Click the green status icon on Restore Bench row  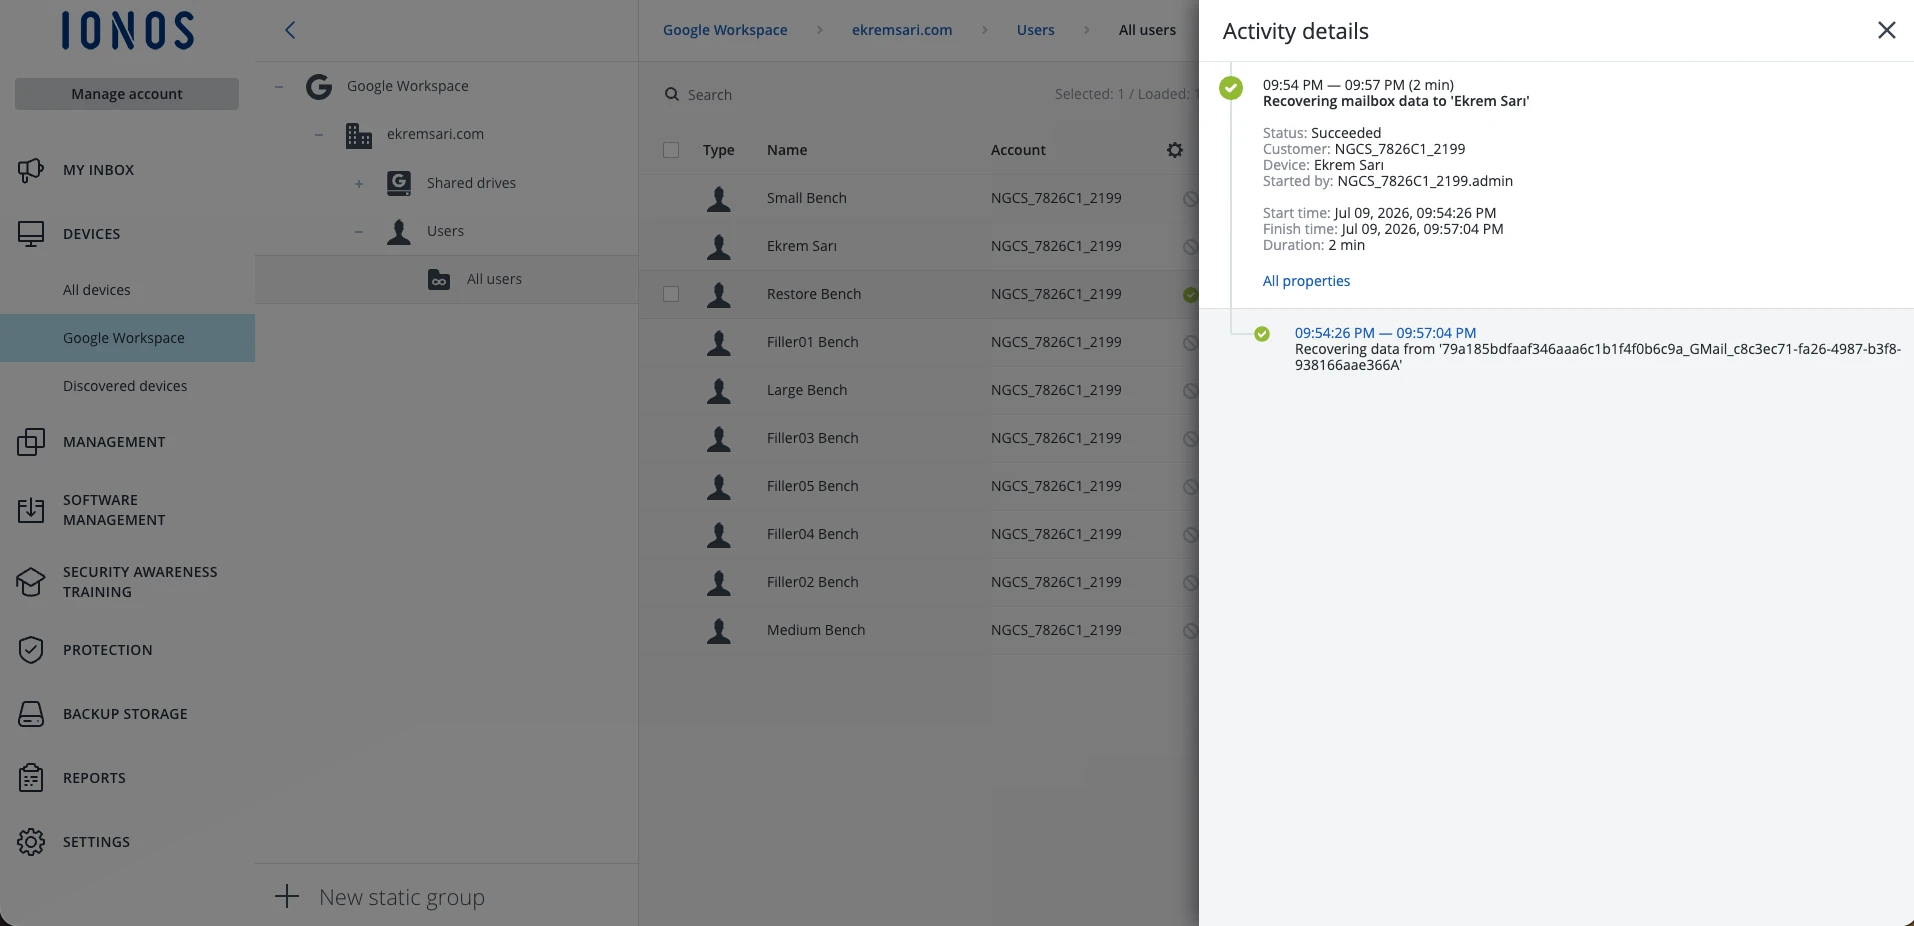click(x=1190, y=294)
